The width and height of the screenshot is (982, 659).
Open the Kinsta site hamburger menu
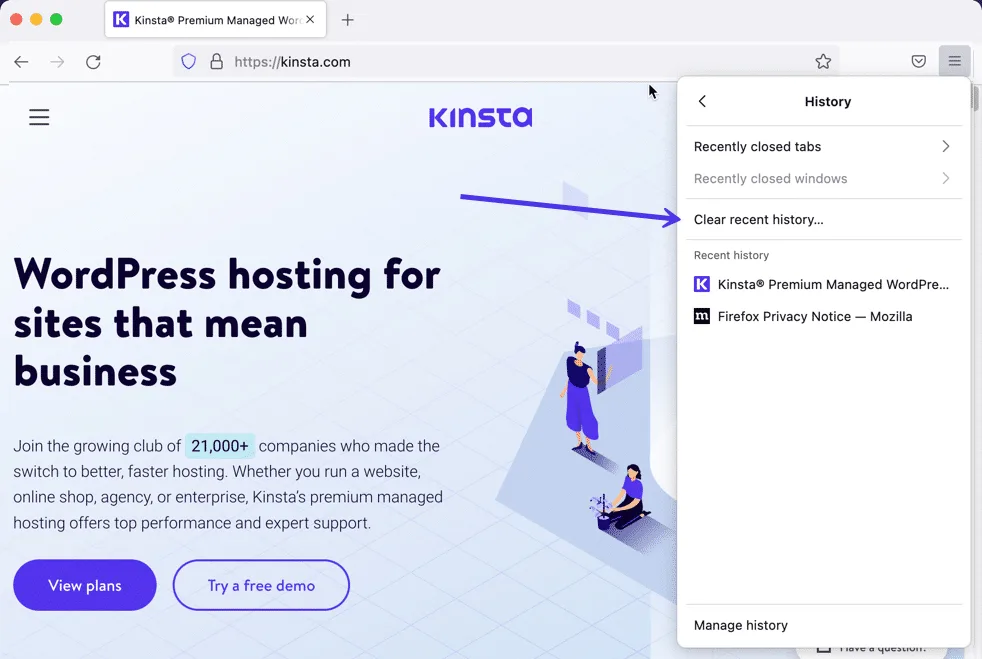tap(39, 117)
